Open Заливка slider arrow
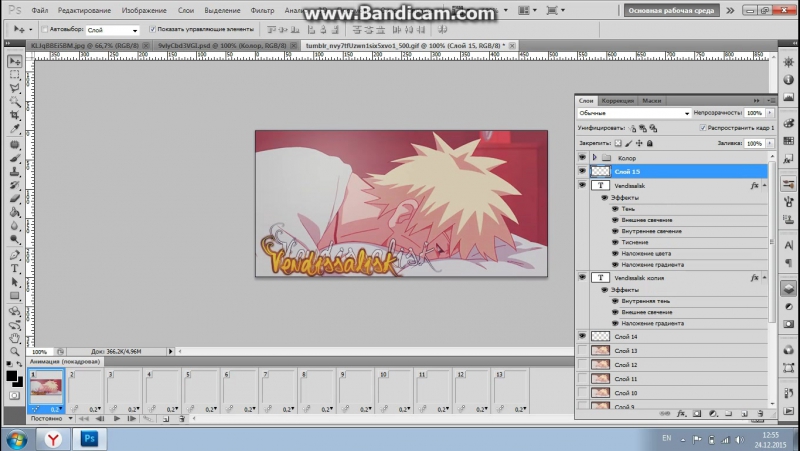800x451 pixels. pyautogui.click(x=770, y=143)
